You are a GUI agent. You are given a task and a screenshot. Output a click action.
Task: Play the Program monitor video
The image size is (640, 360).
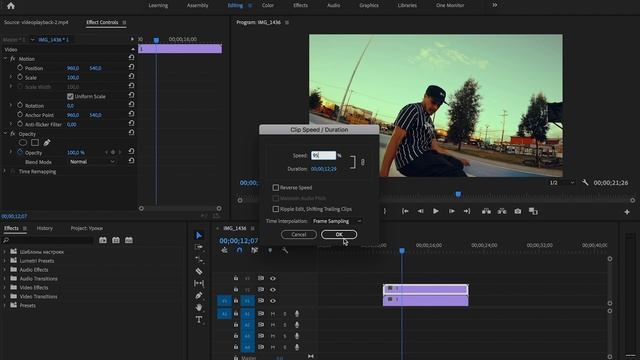[436, 211]
